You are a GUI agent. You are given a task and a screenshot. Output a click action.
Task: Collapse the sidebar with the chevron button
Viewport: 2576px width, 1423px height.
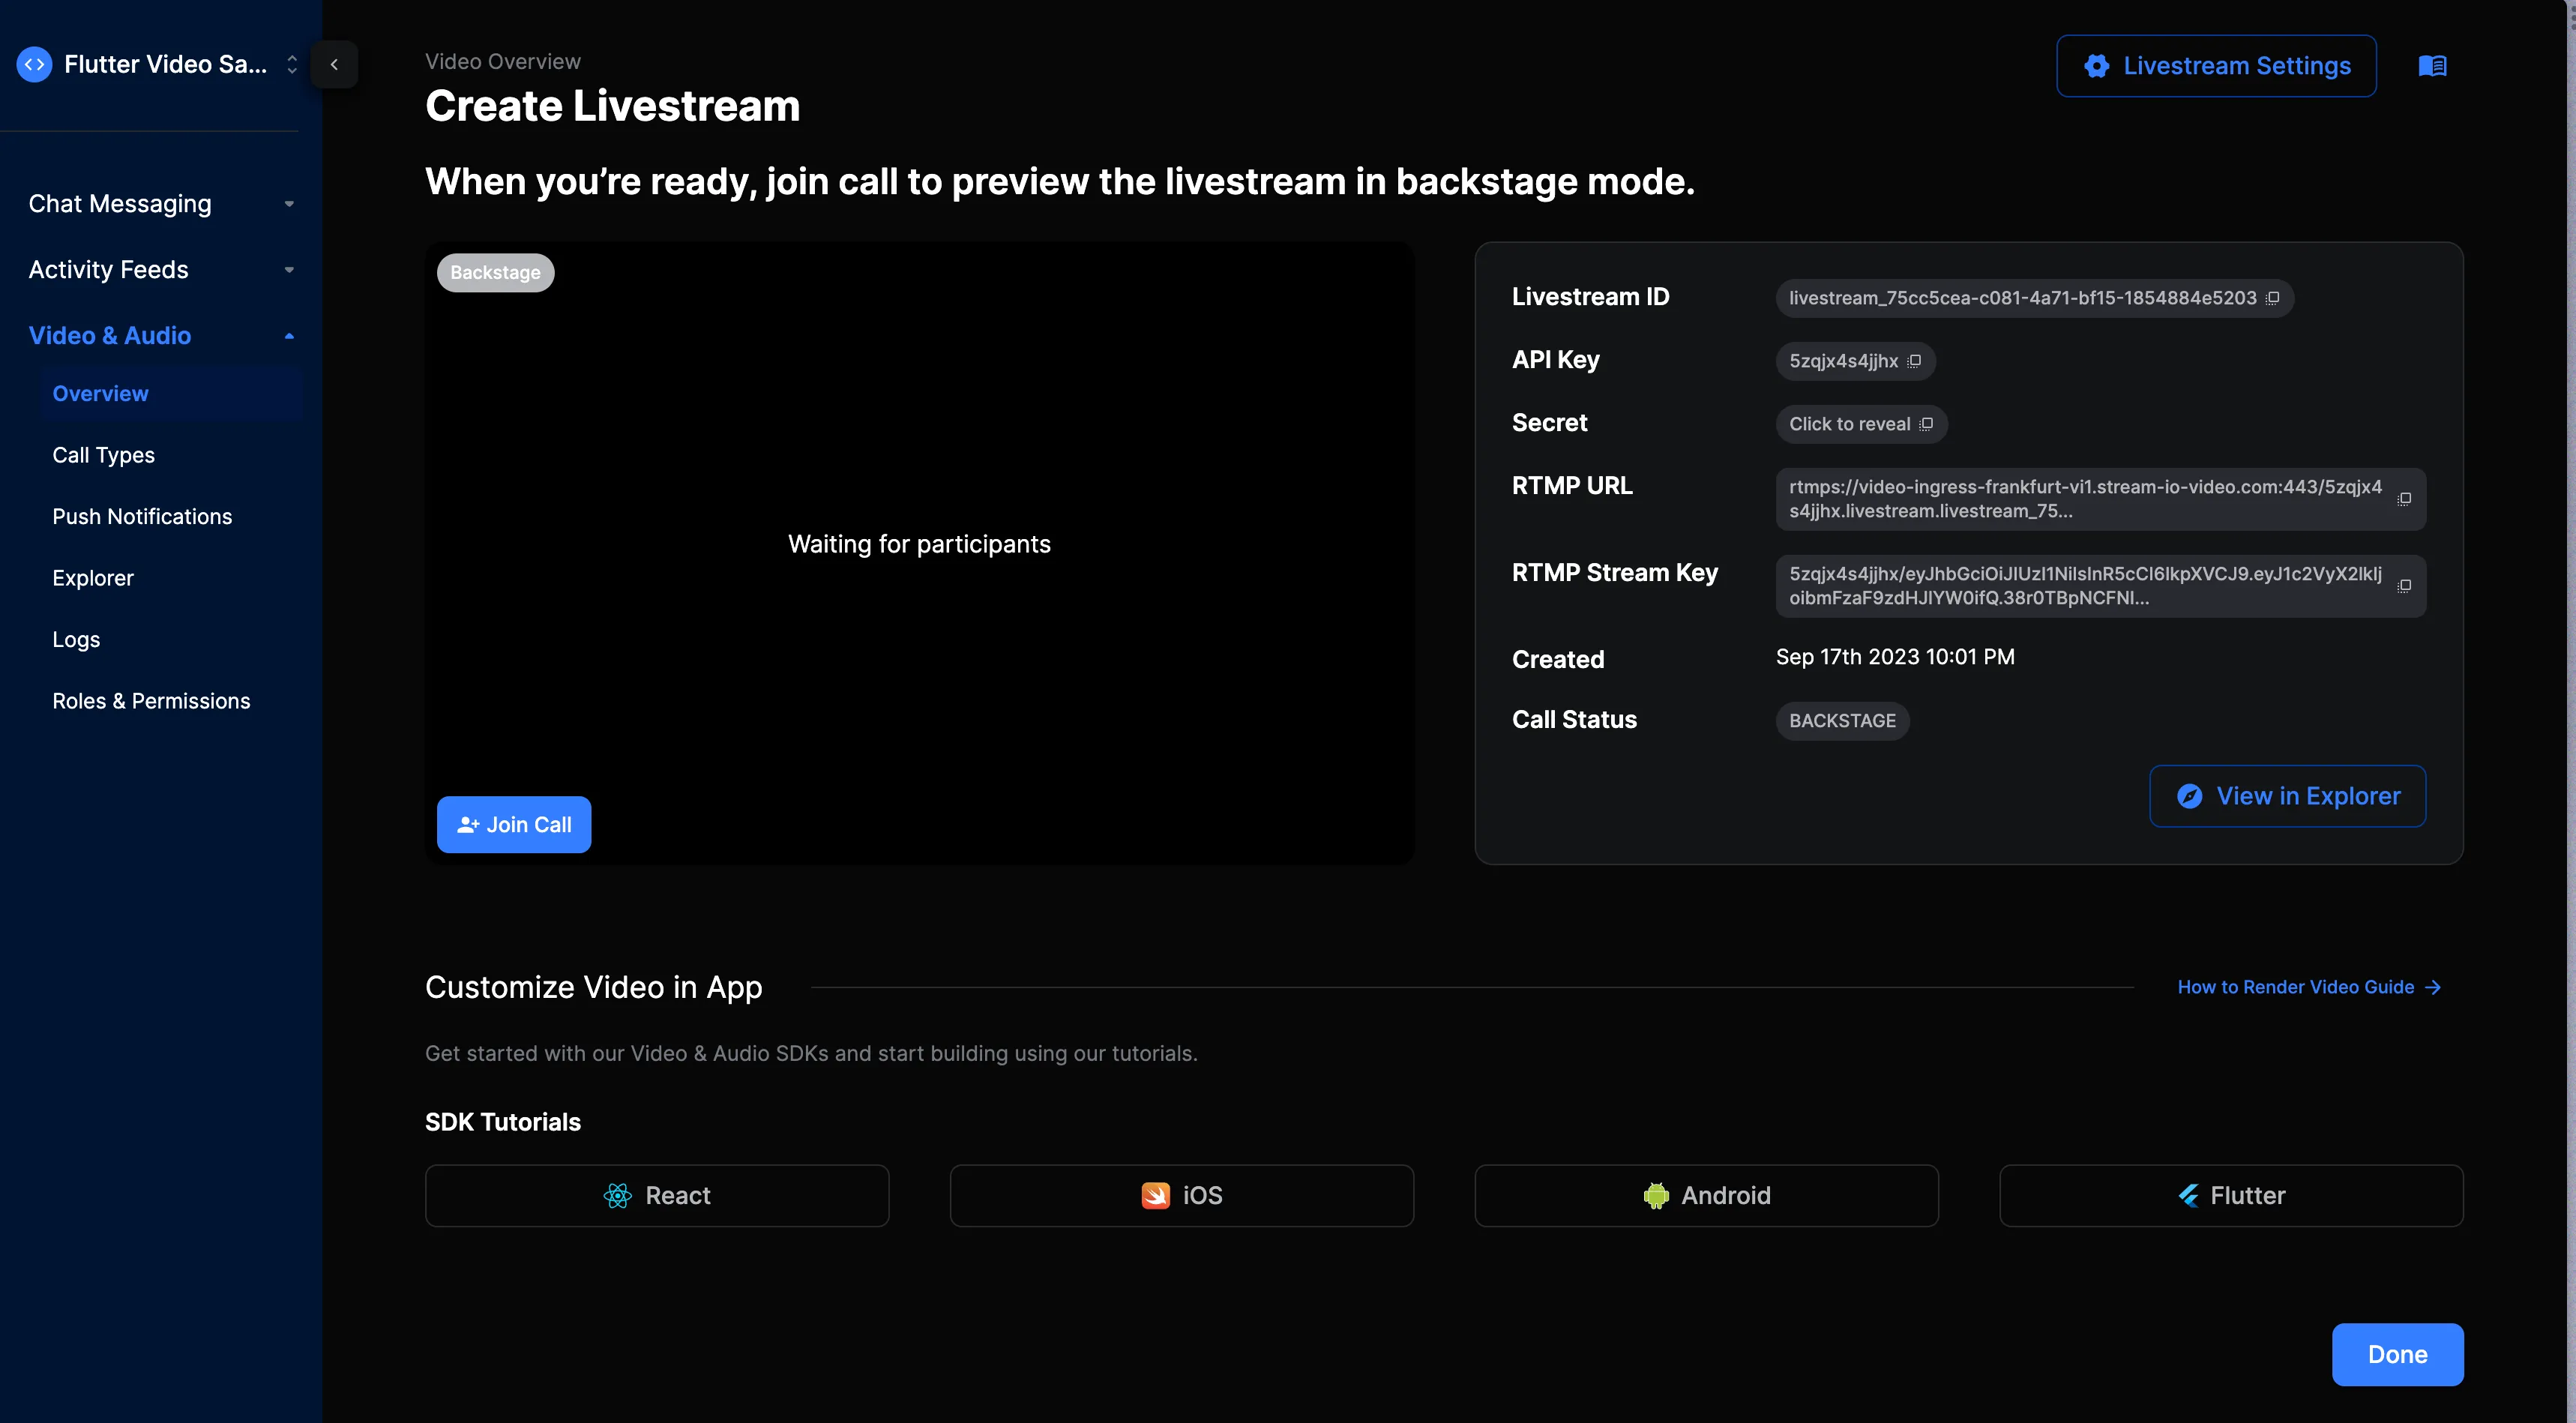pyautogui.click(x=334, y=64)
